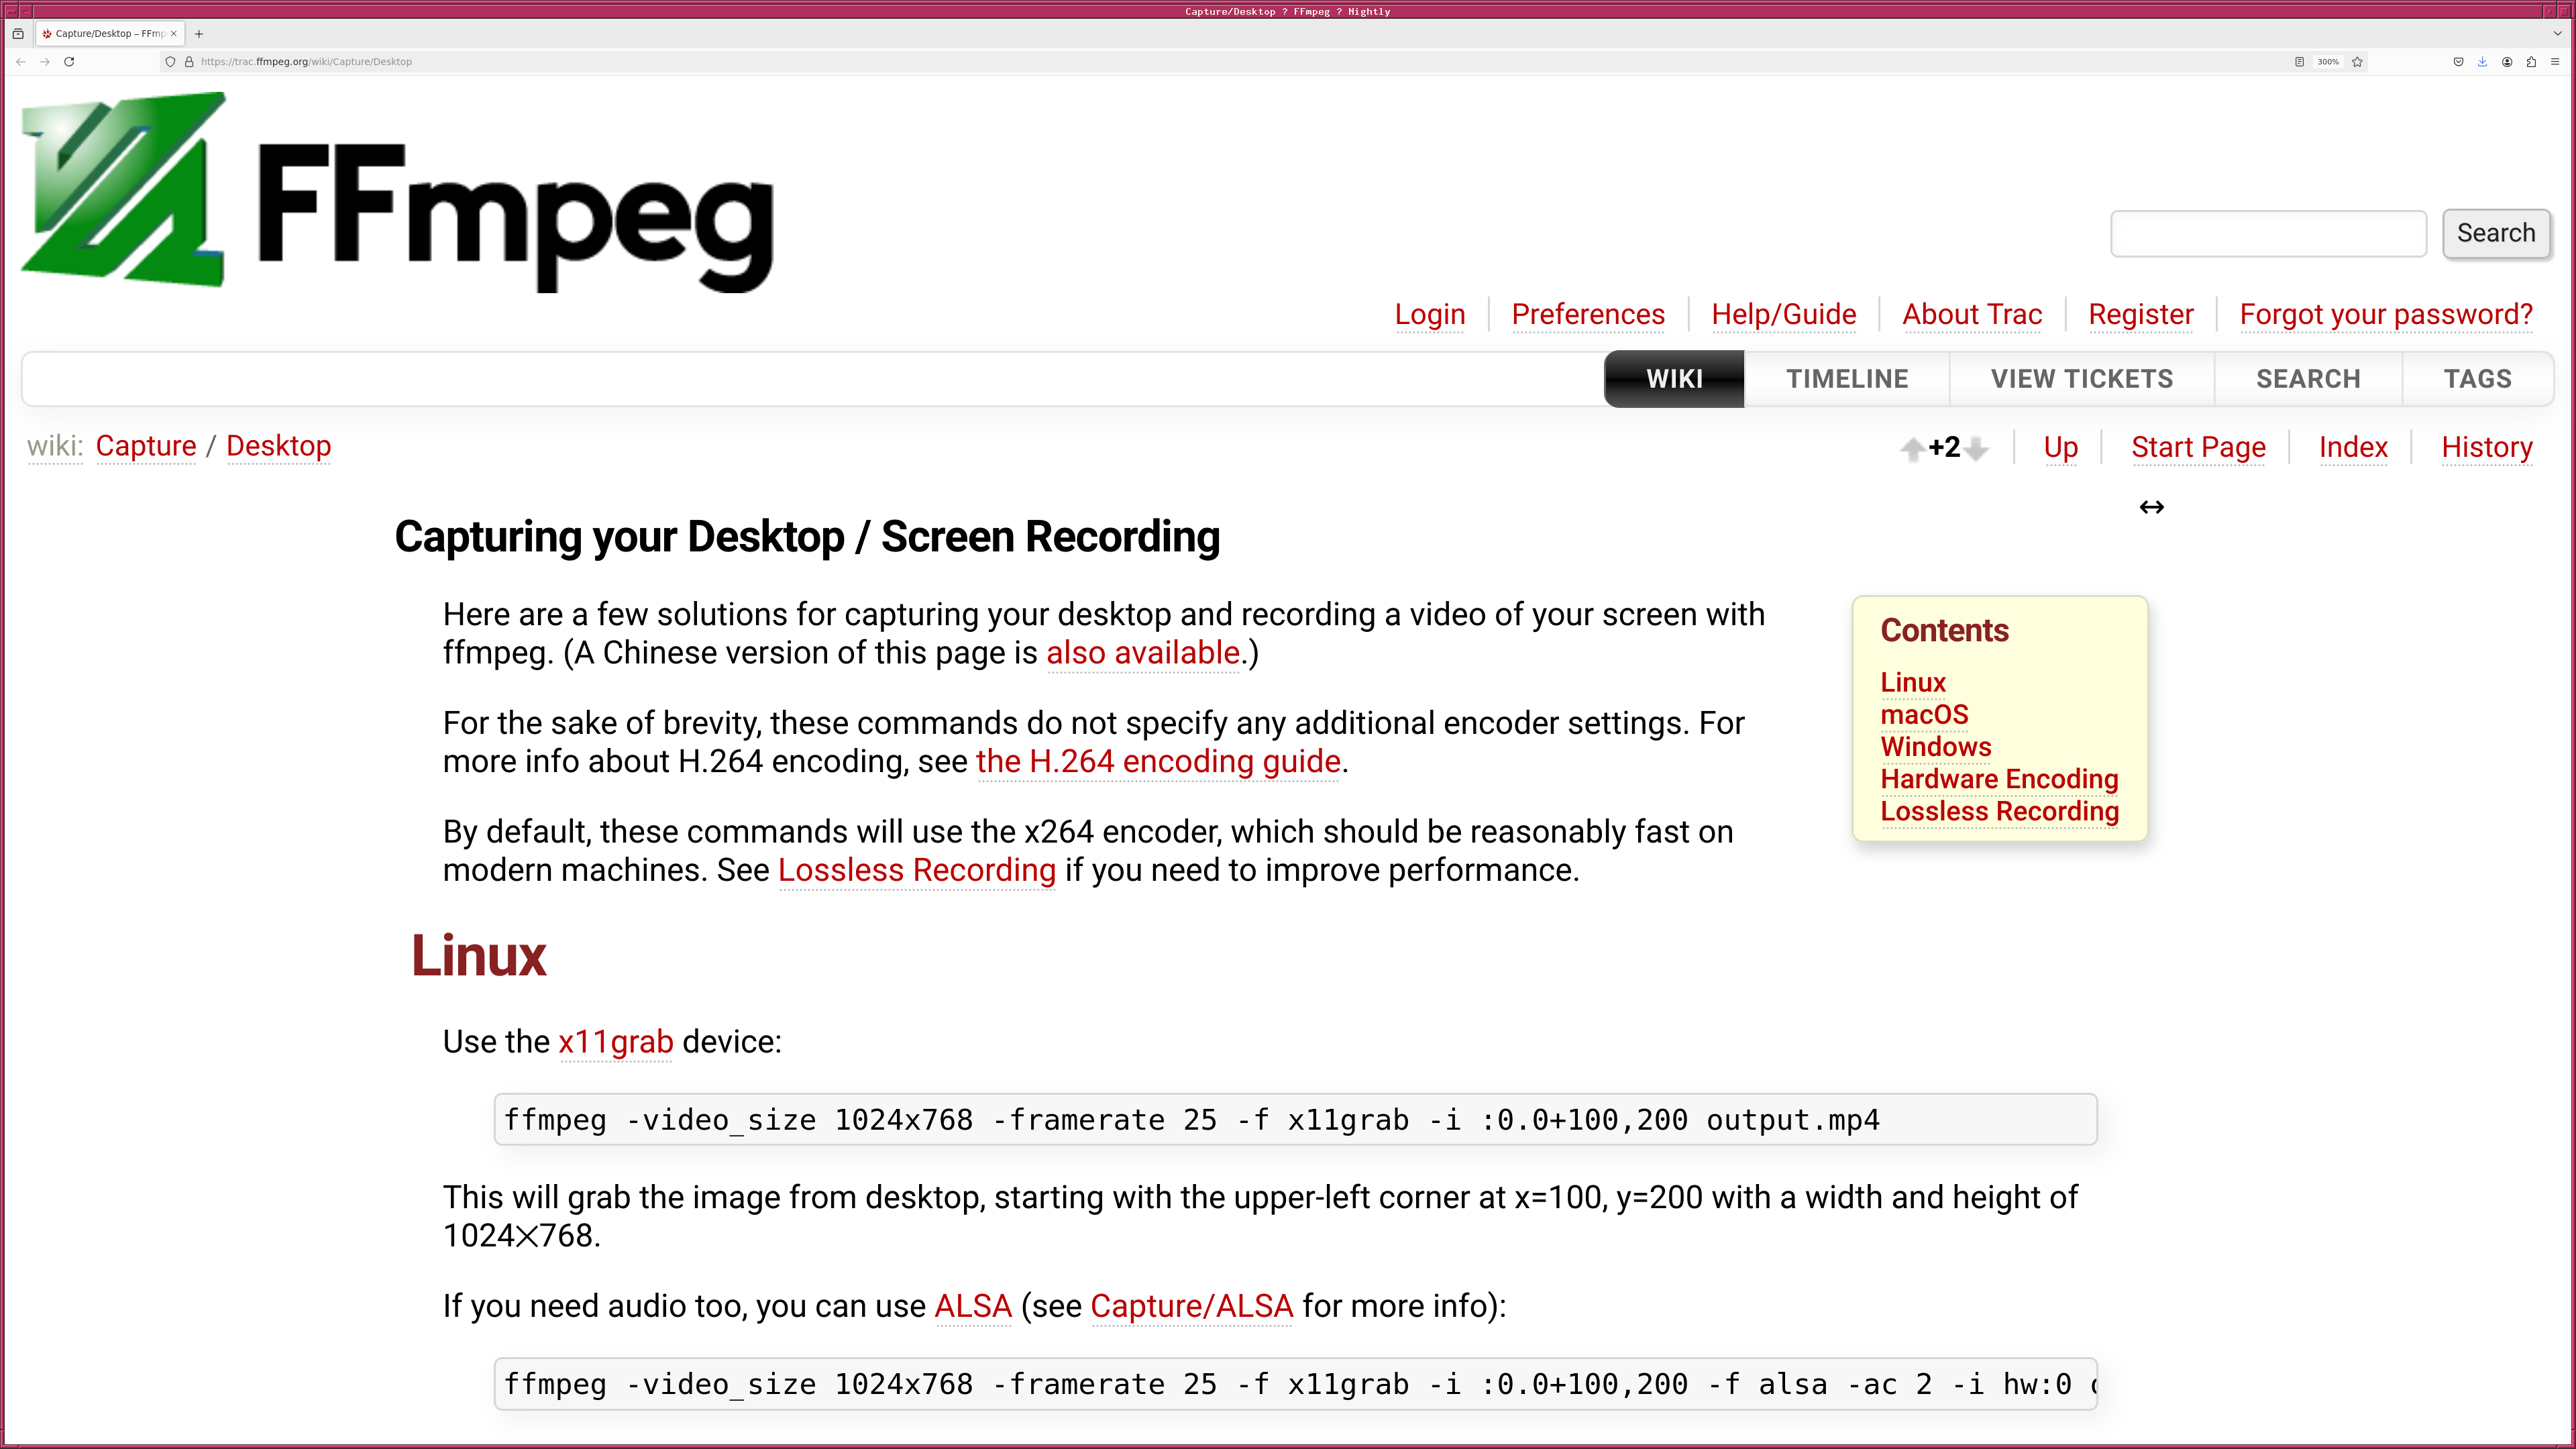Downvote the wiki page with the down arrow

[x=1976, y=449]
